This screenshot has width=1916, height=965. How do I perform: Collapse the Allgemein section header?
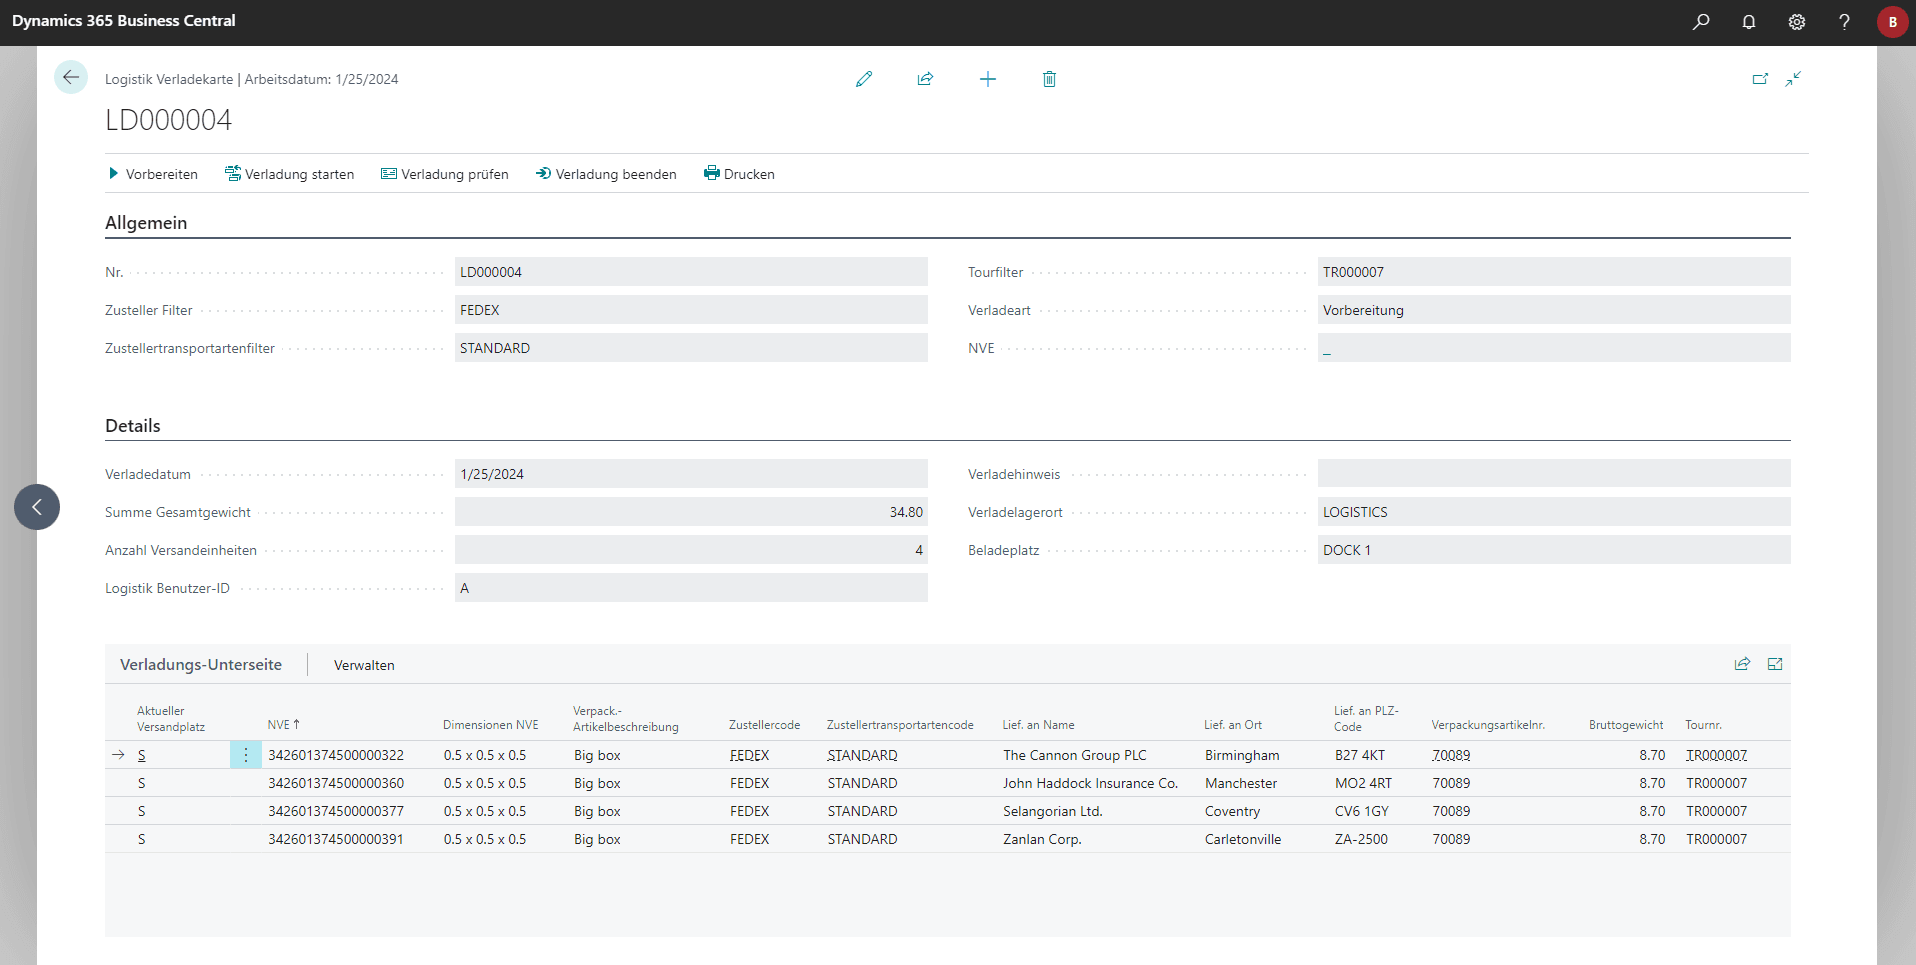pyautogui.click(x=146, y=223)
